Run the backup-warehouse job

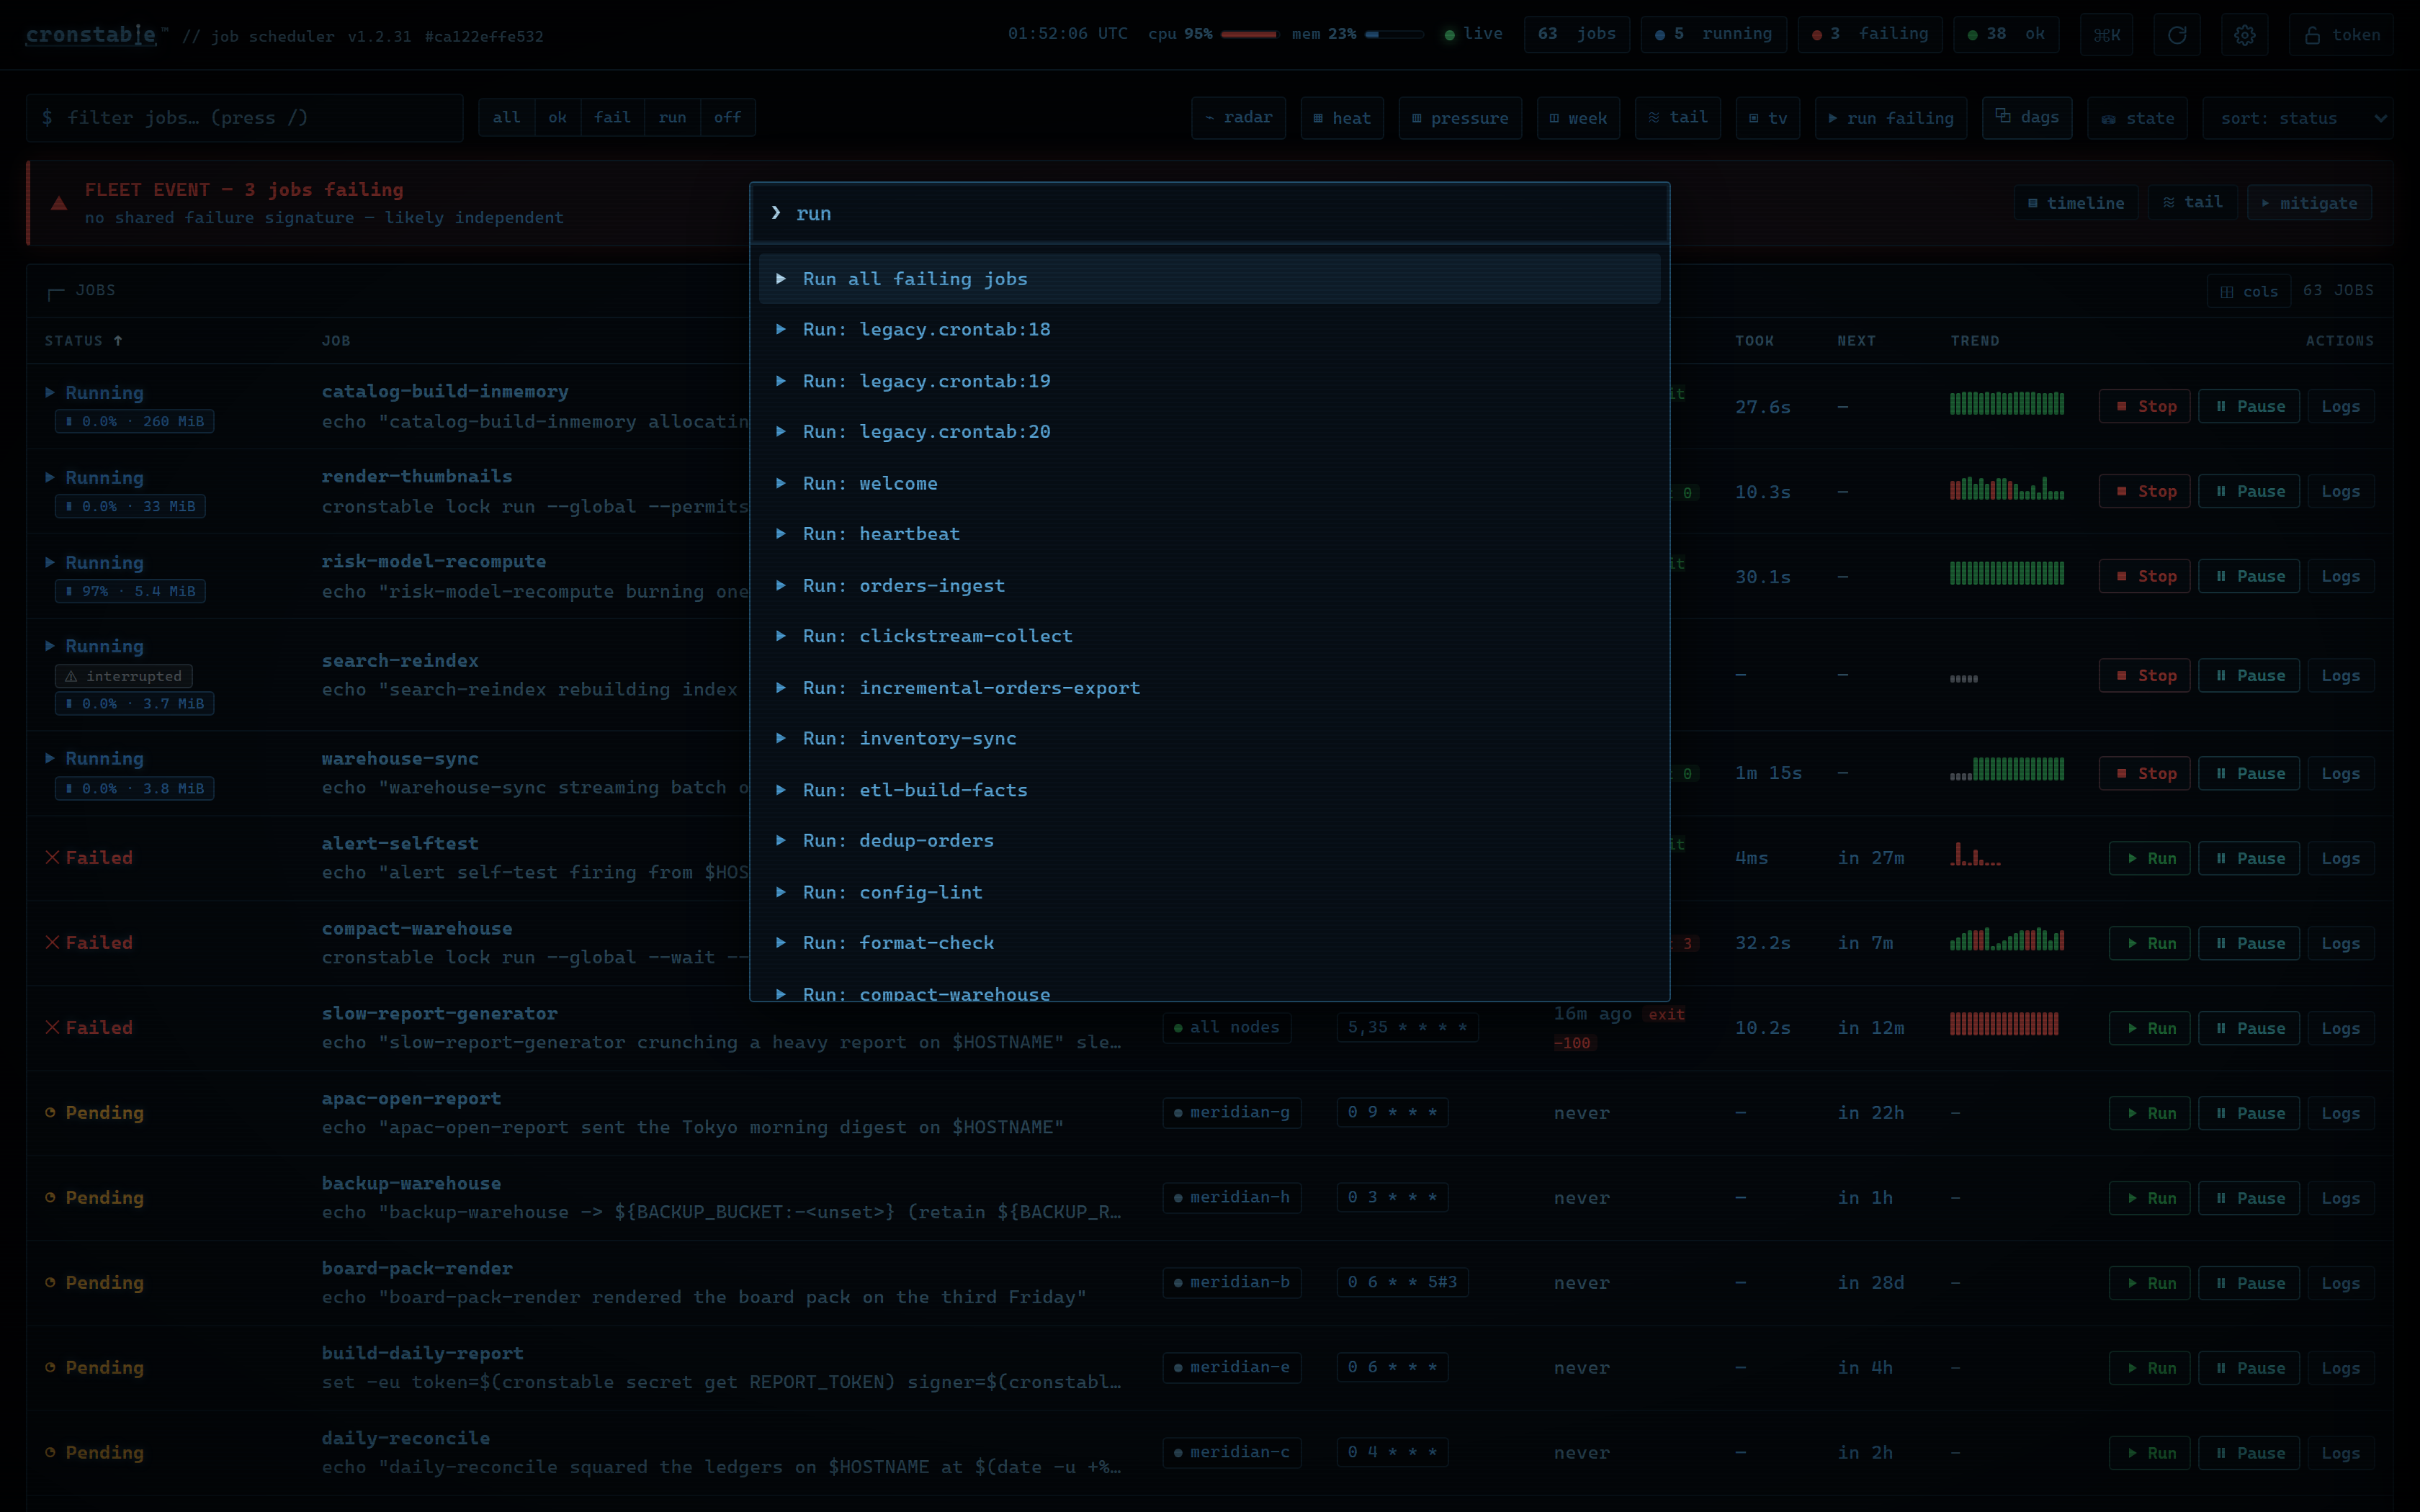click(2150, 1199)
